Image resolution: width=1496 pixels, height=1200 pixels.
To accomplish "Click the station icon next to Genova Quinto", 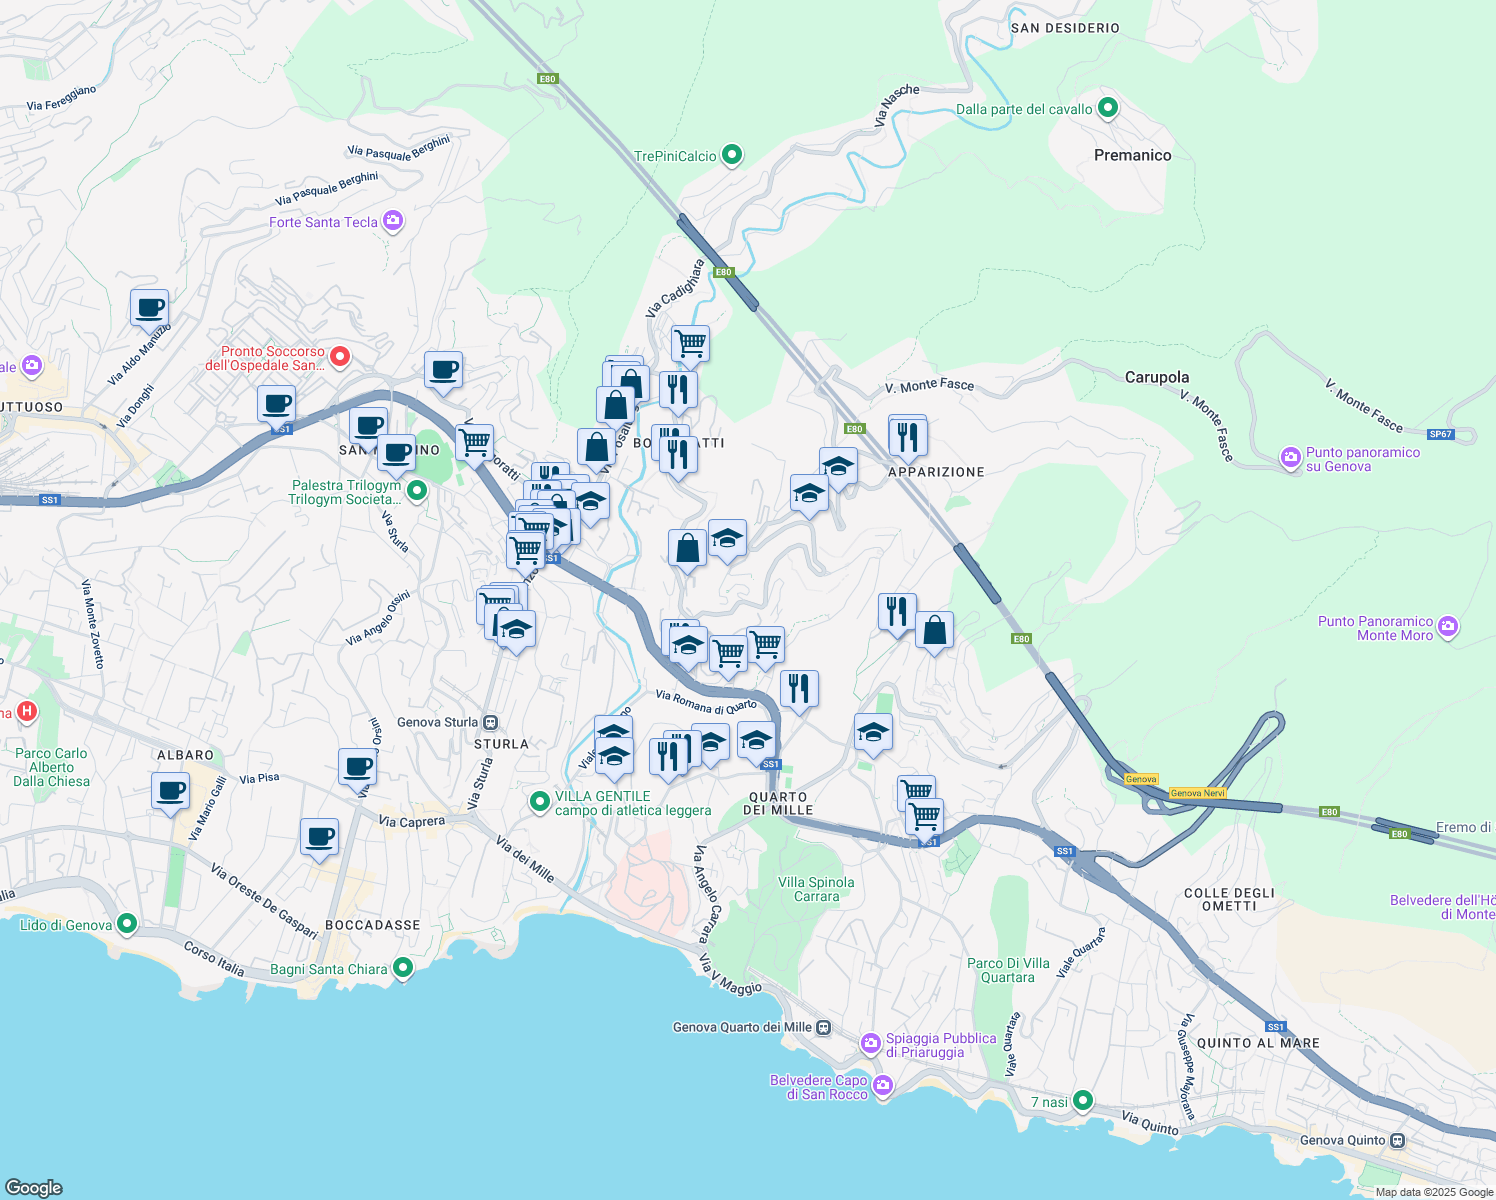I will point(1397,1140).
